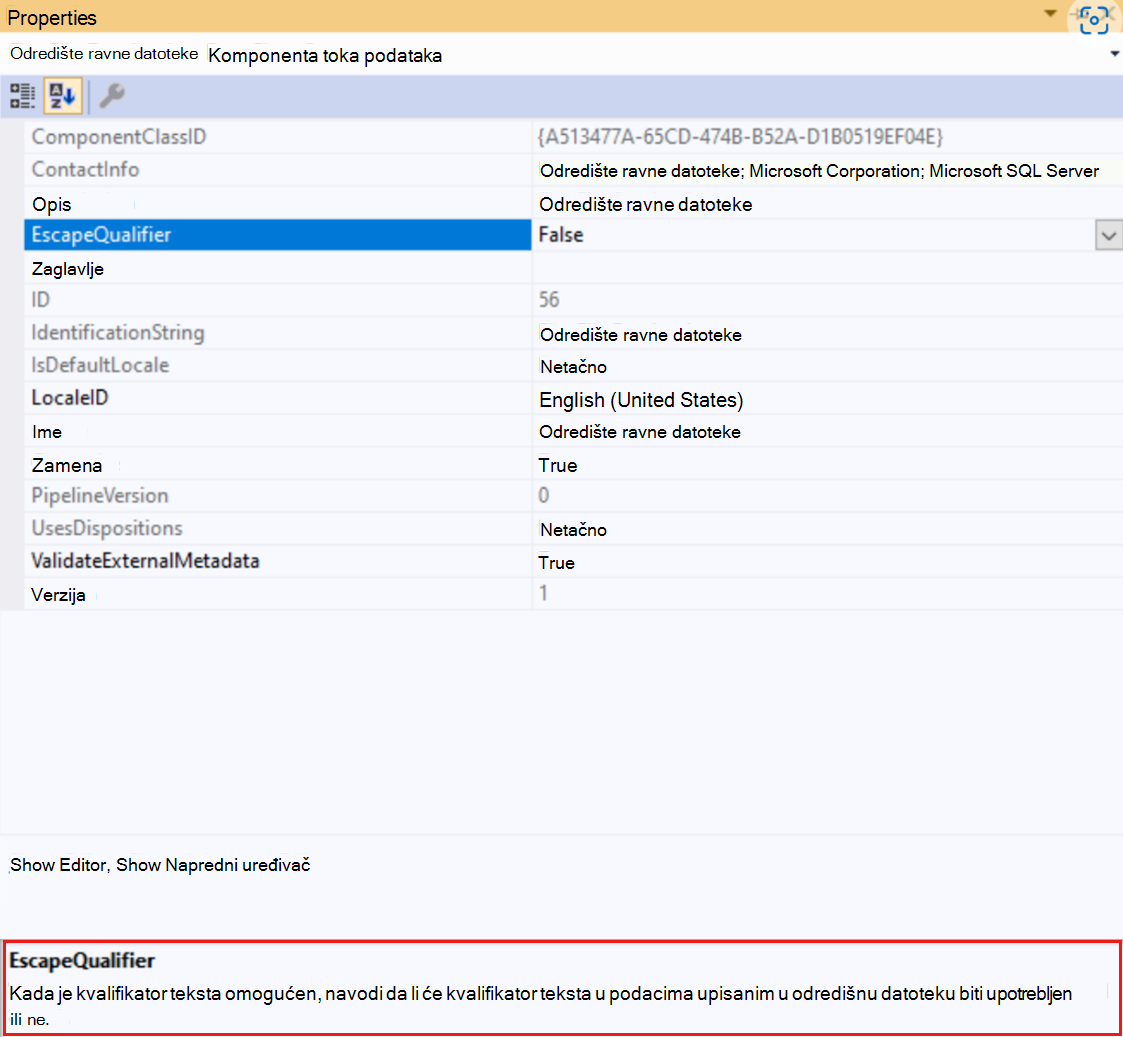Screen dimensions: 1123x1037
Task: Click the PipelineVersion value 0
Action: (x=544, y=496)
